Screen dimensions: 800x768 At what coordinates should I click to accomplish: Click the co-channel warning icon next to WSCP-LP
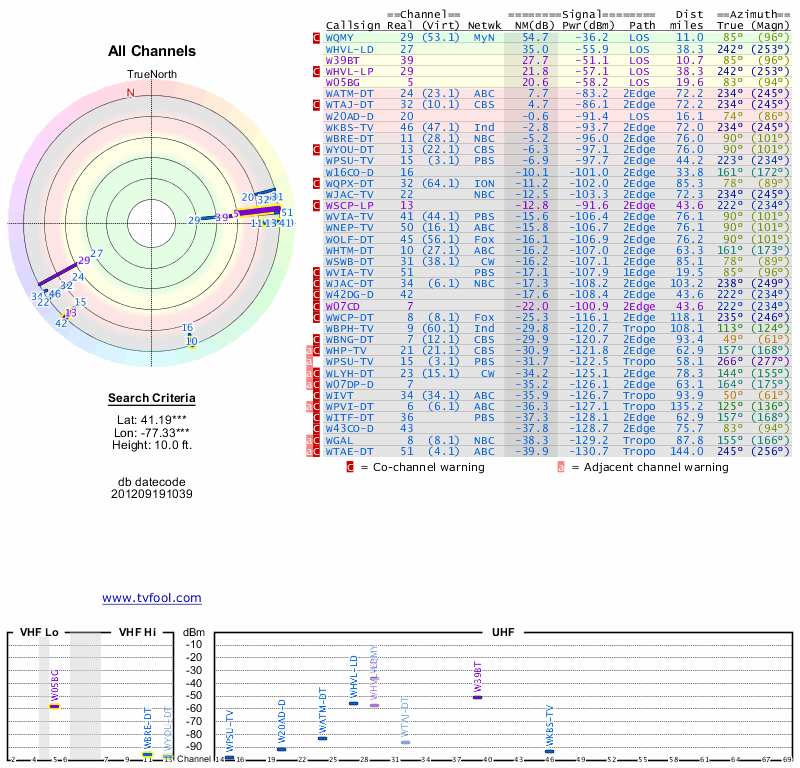317,206
